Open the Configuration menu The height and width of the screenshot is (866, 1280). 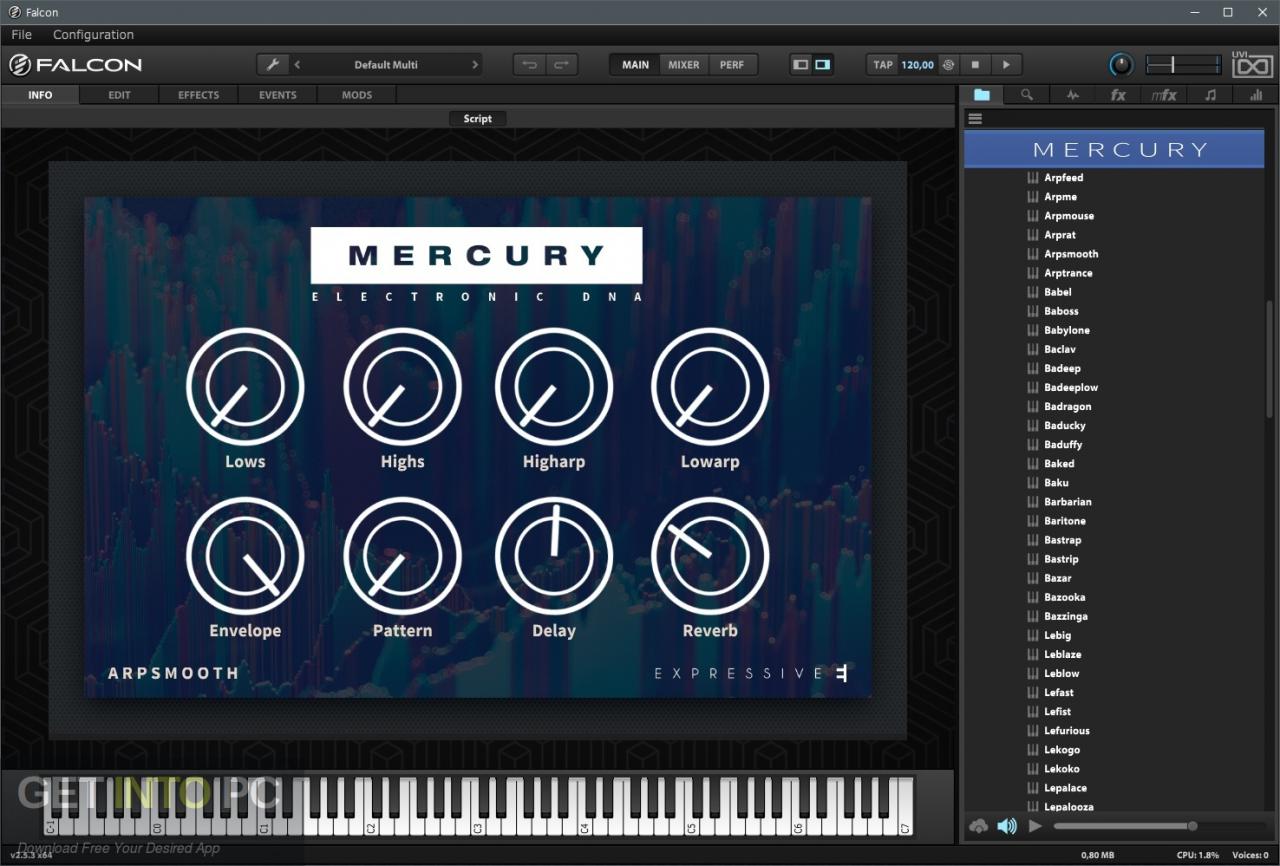(x=93, y=35)
